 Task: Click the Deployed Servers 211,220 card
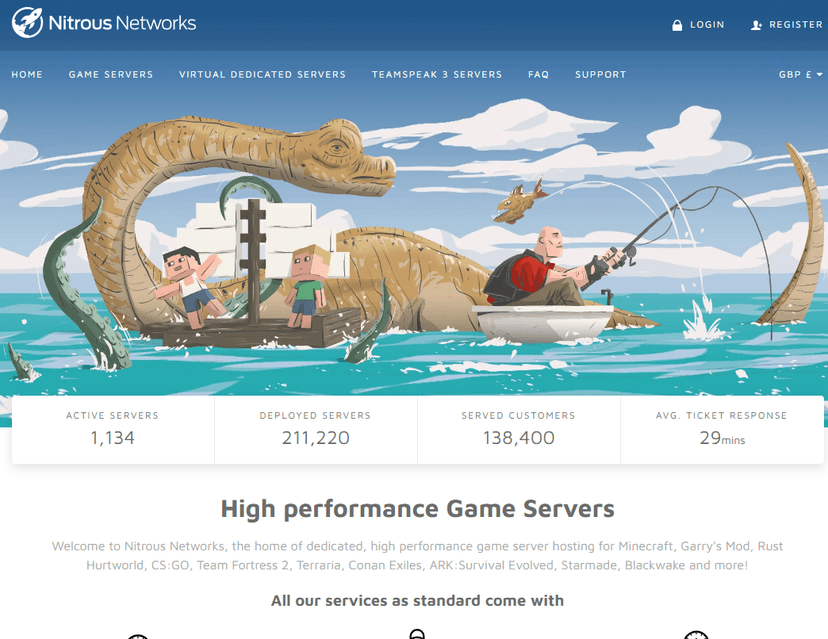coord(315,429)
